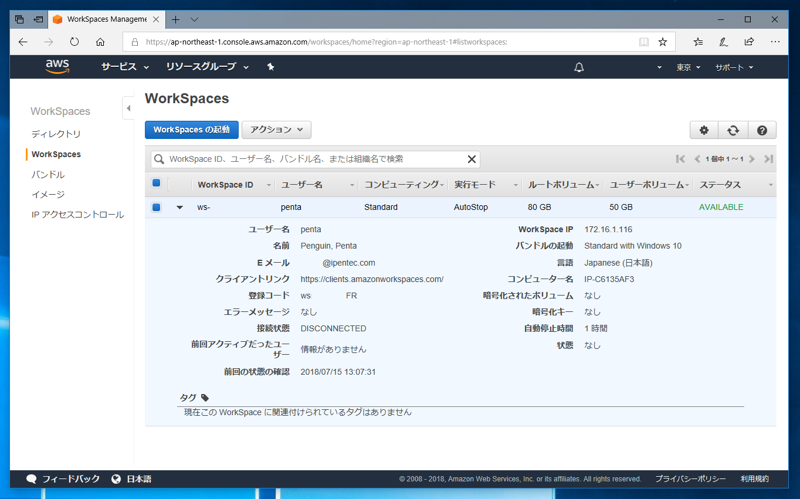Click the browser forward arrow
This screenshot has width=800, height=499.
click(x=48, y=42)
